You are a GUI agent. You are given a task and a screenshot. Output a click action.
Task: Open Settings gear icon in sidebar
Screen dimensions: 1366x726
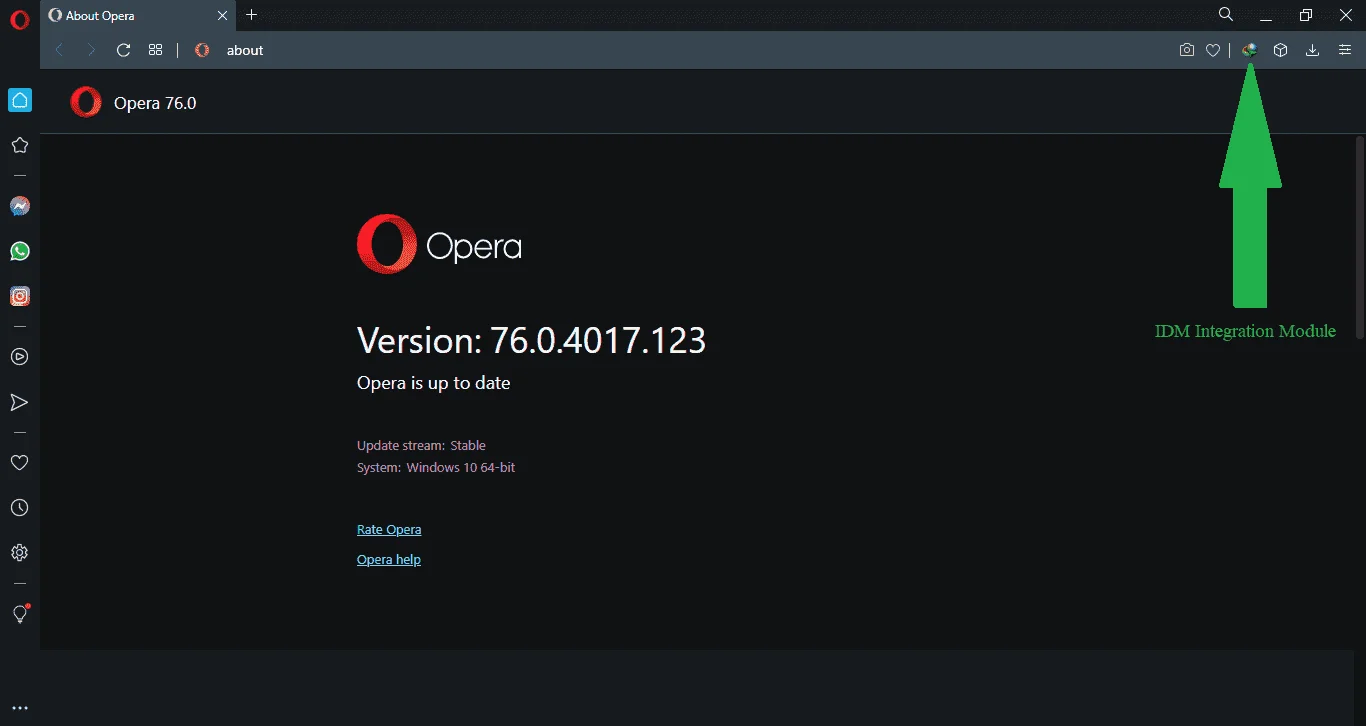(x=19, y=553)
